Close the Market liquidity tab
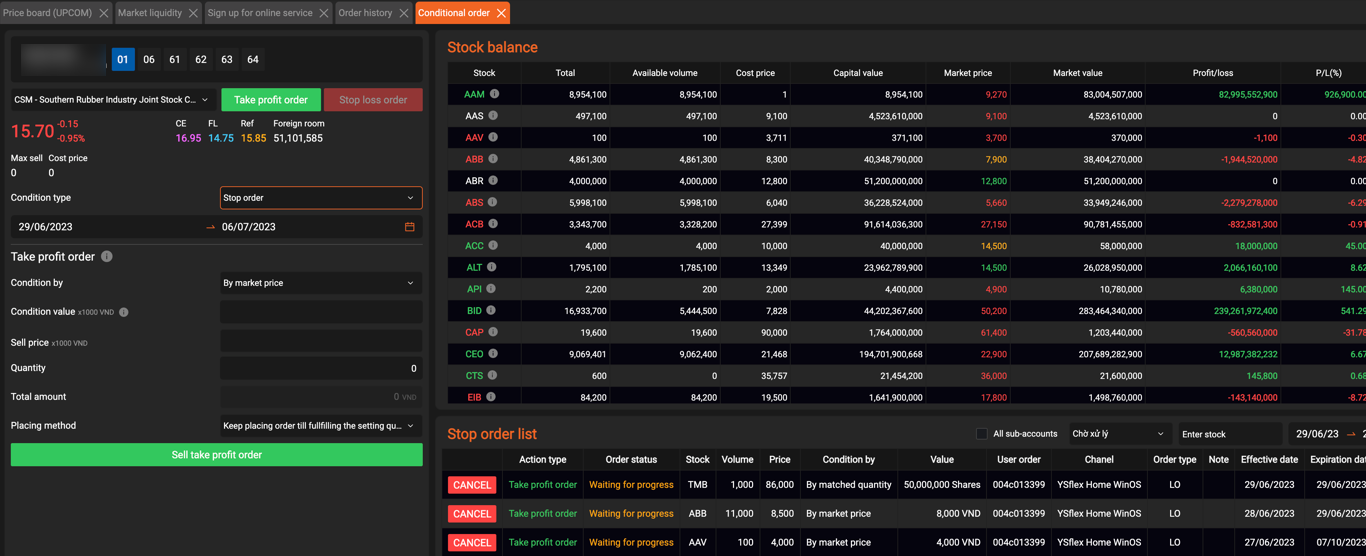This screenshot has width=1366, height=556. (193, 13)
